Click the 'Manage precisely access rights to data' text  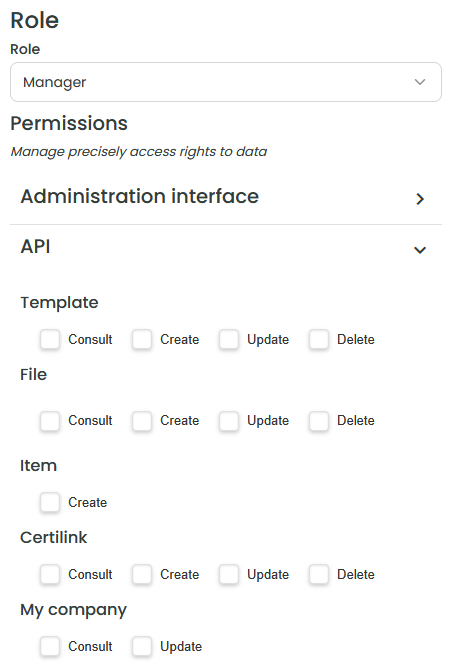pos(139,152)
